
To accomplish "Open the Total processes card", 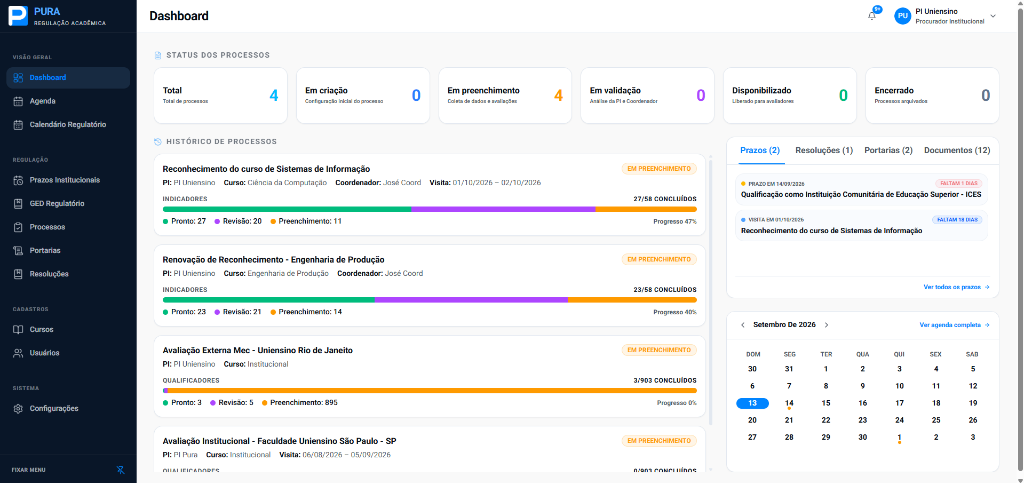I will tap(221, 95).
